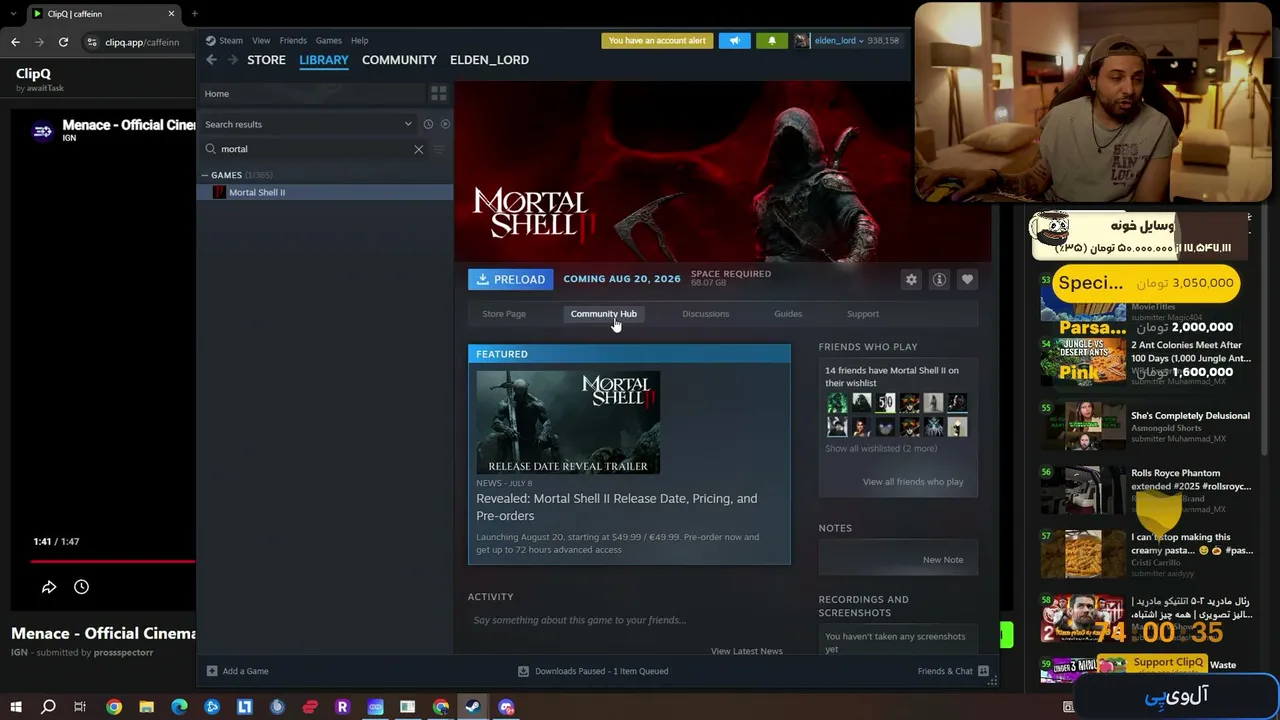1280x720 pixels.
Task: Open Task View on the taskbar
Action: point(80,707)
